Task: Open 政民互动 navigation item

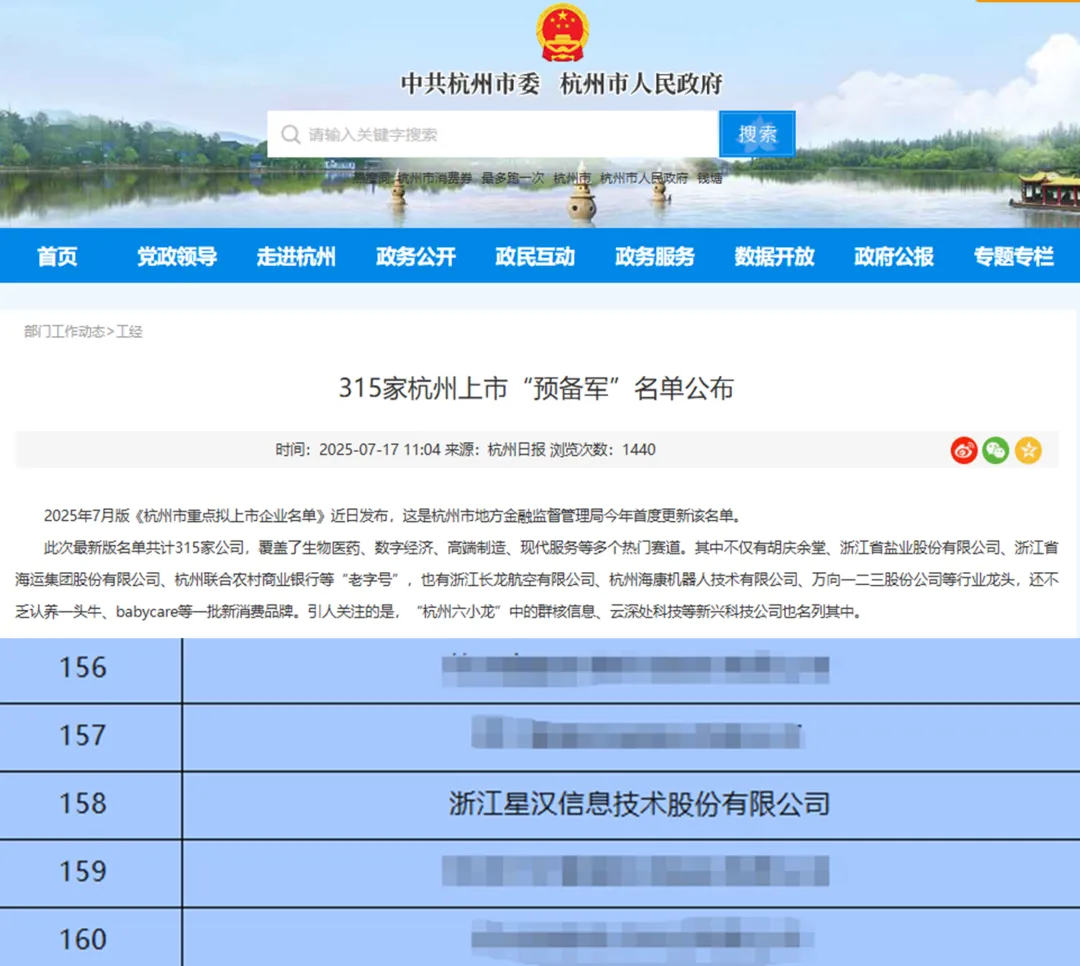Action: pyautogui.click(x=535, y=256)
